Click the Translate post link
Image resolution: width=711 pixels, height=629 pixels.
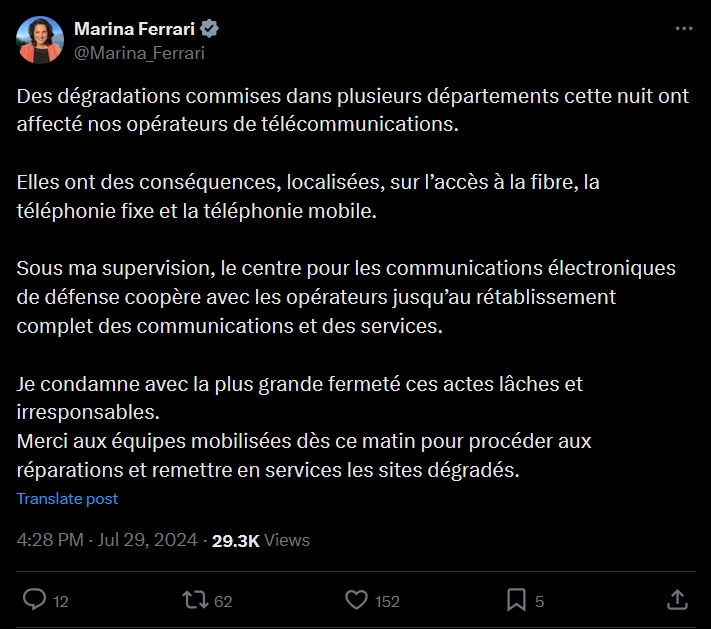coord(67,498)
